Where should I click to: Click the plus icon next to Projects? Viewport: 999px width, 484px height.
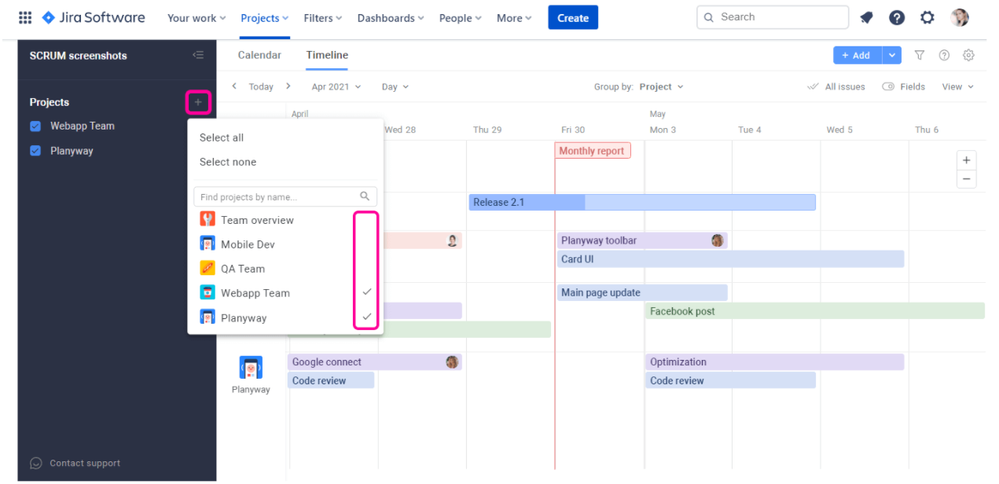(198, 102)
